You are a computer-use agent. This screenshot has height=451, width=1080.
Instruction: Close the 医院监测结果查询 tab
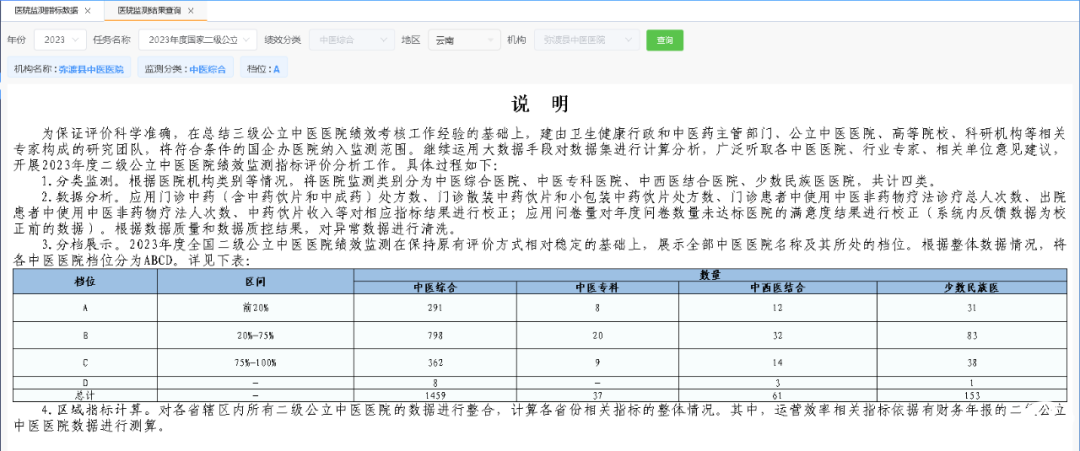pos(191,11)
